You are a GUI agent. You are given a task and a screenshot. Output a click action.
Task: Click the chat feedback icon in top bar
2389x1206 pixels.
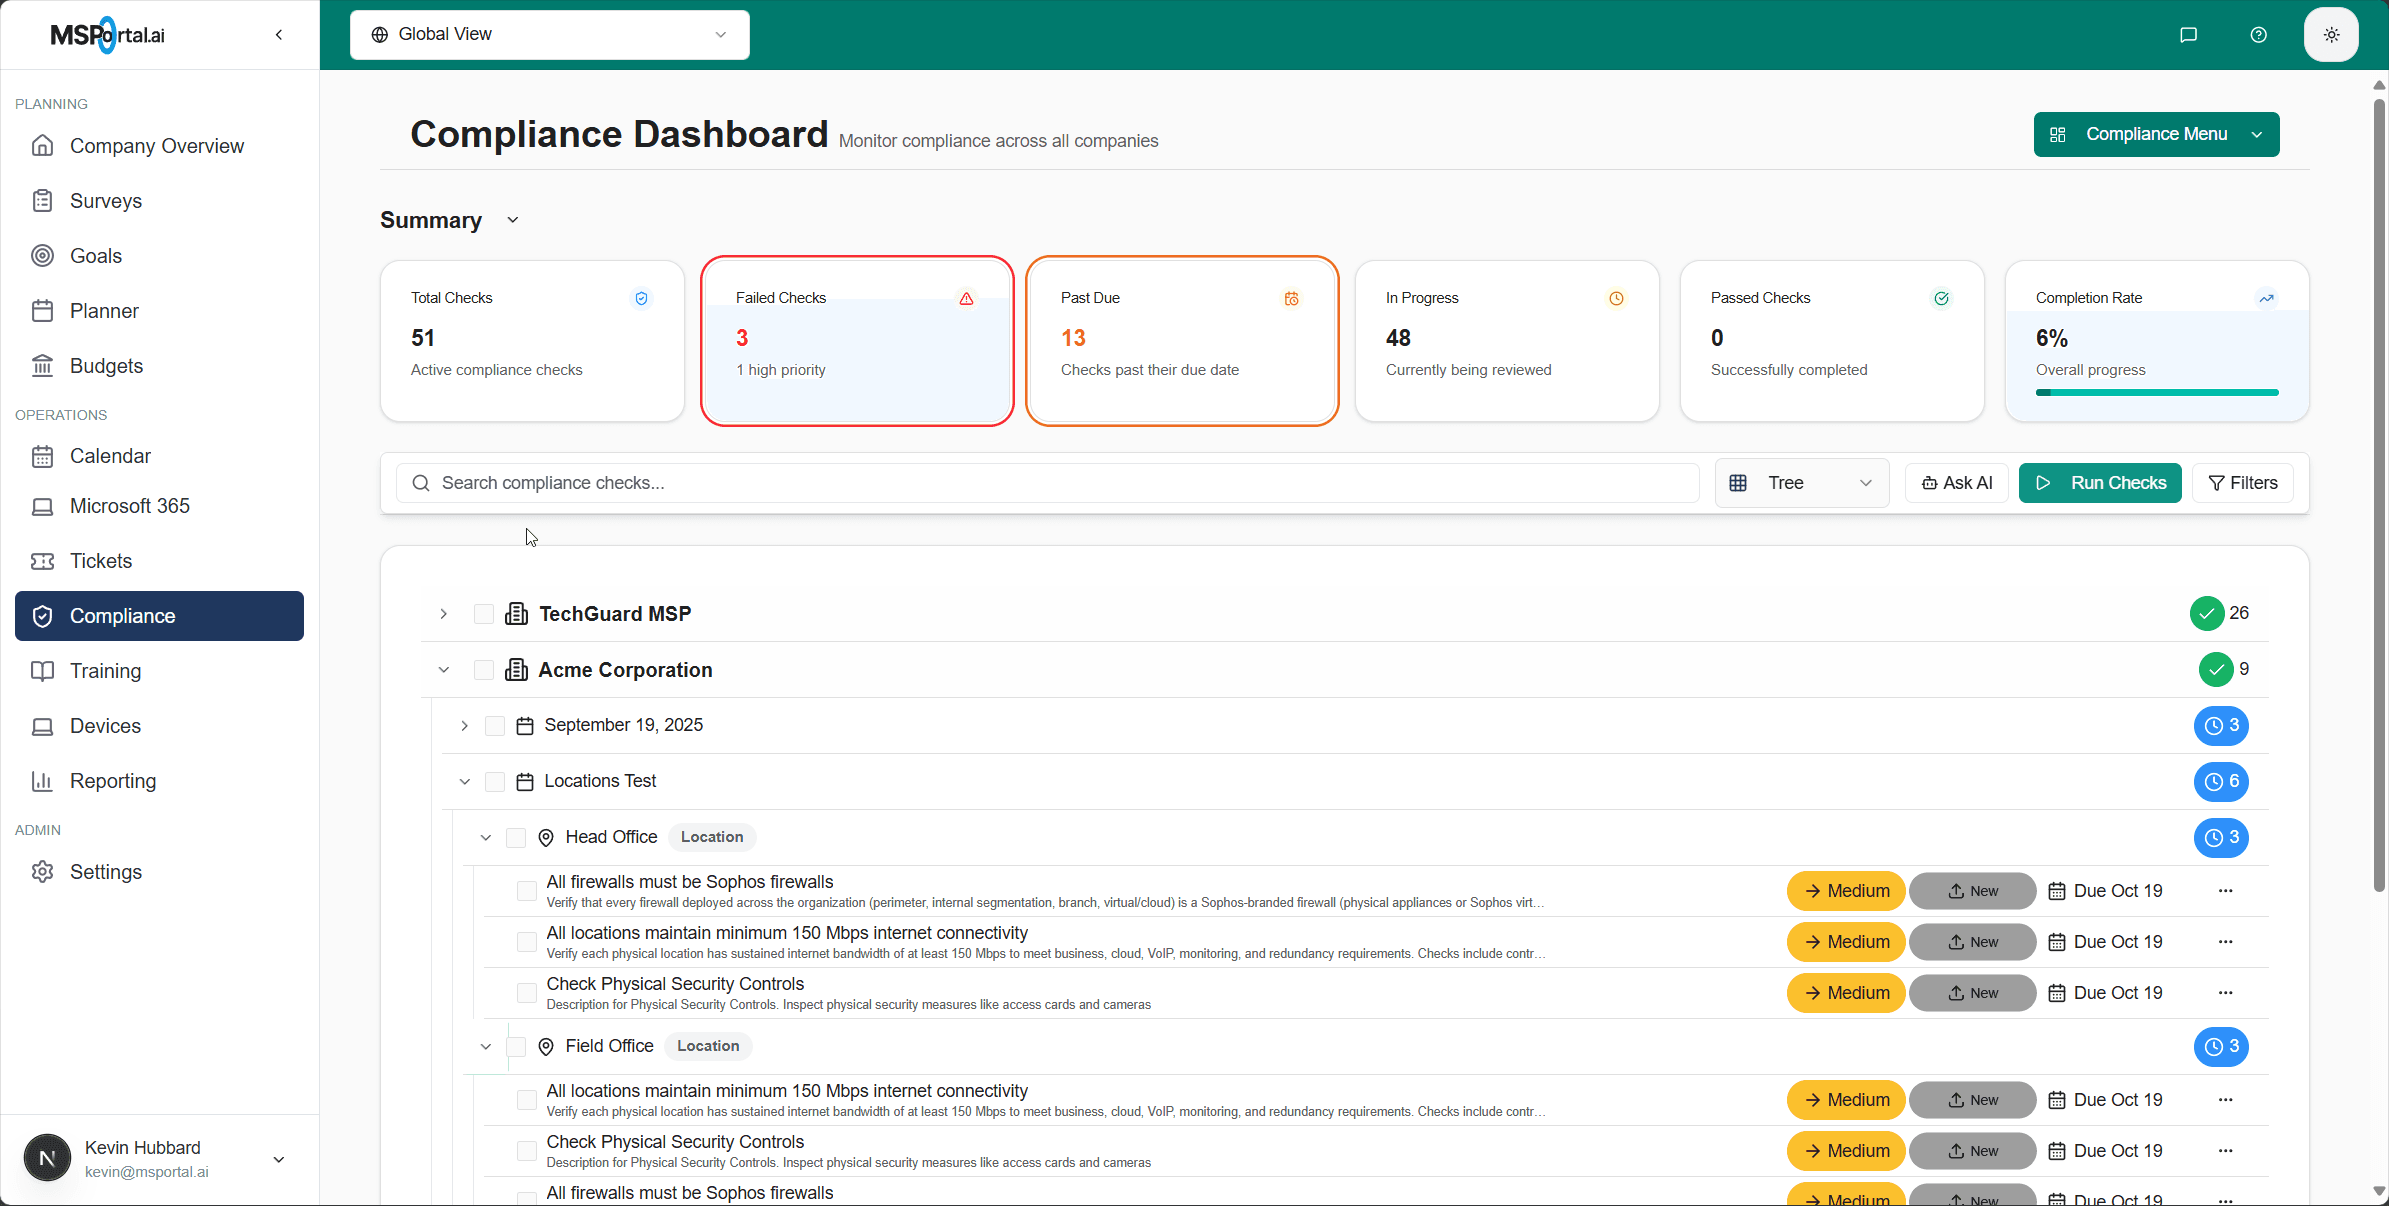tap(2188, 34)
